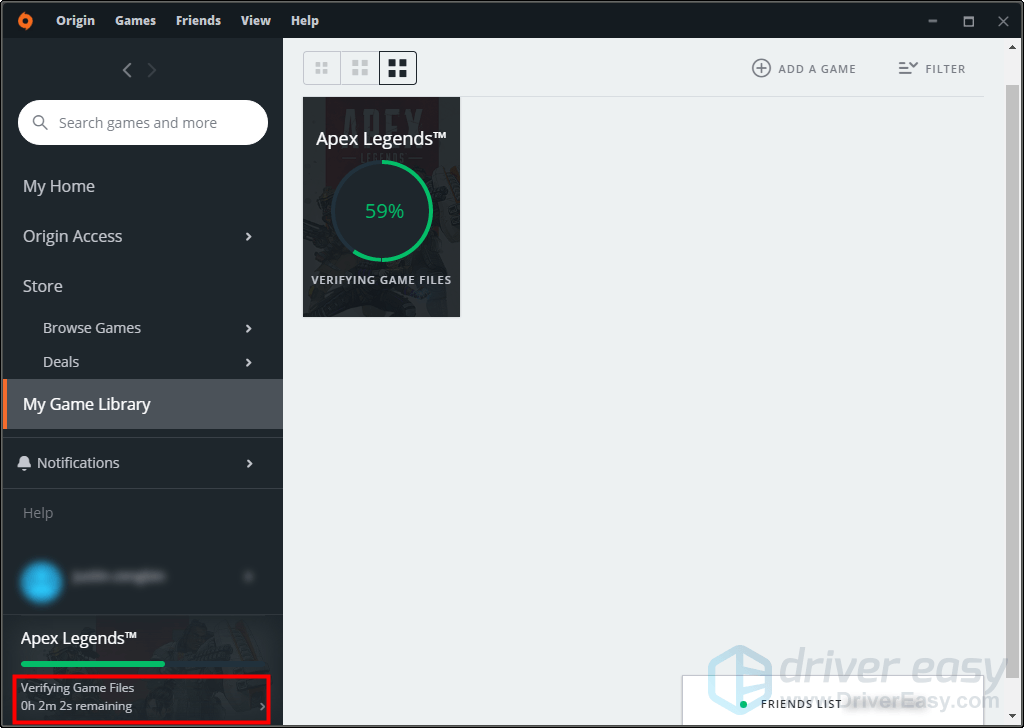This screenshot has height=728, width=1024.
Task: Open My Game Library
Action: point(86,404)
